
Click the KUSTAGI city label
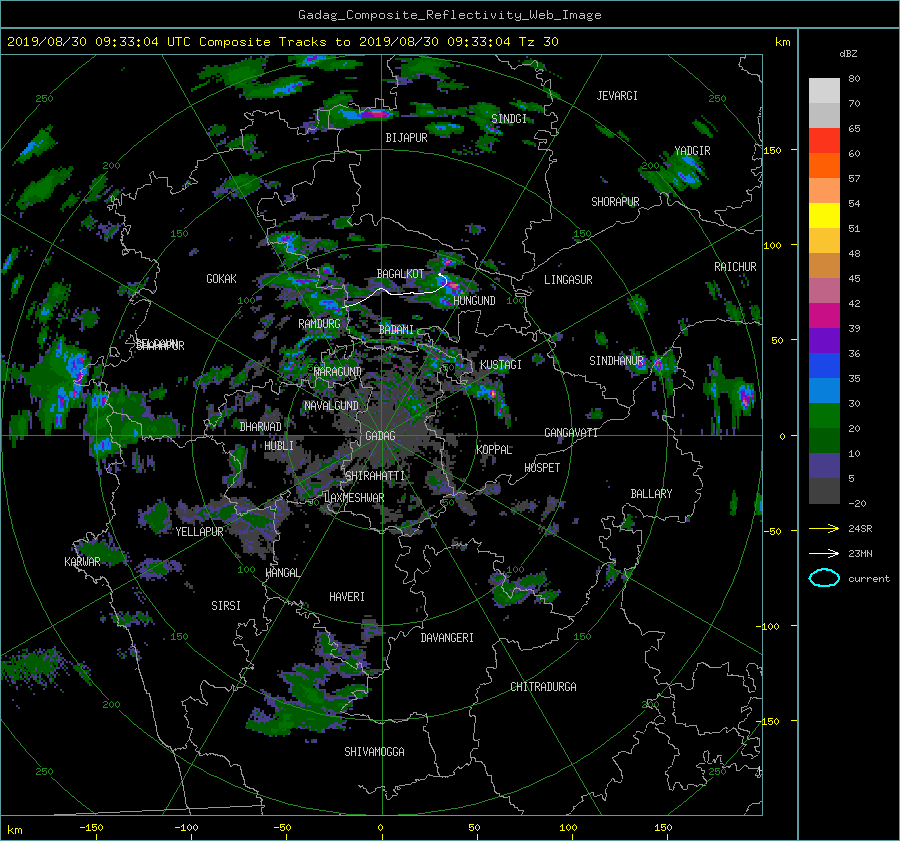(x=501, y=365)
